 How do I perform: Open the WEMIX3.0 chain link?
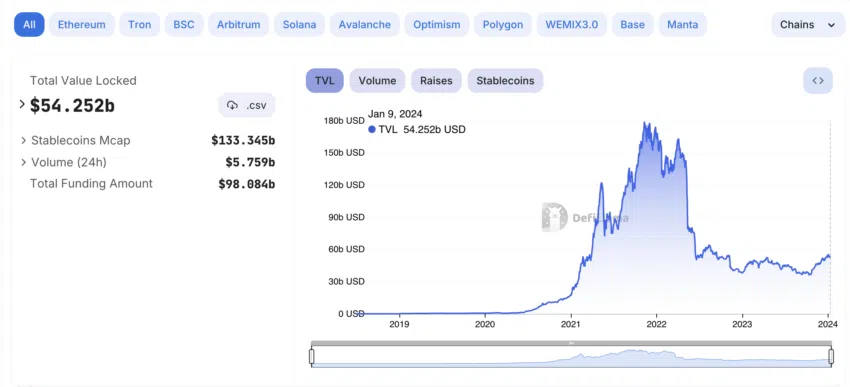click(x=572, y=24)
